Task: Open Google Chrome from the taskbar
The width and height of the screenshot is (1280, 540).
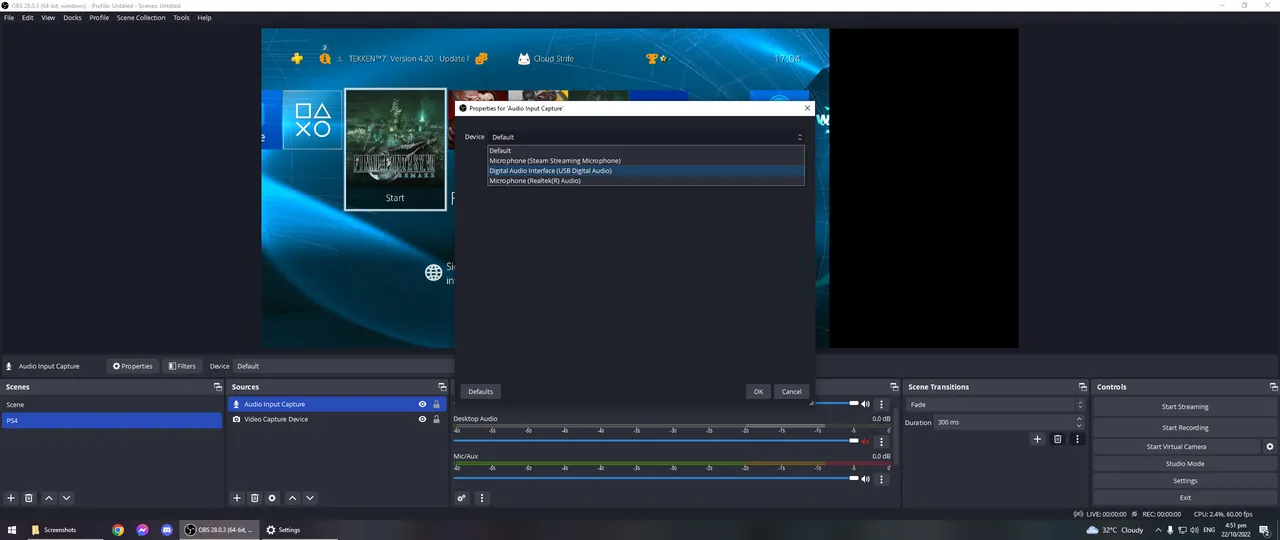Action: coord(118,530)
